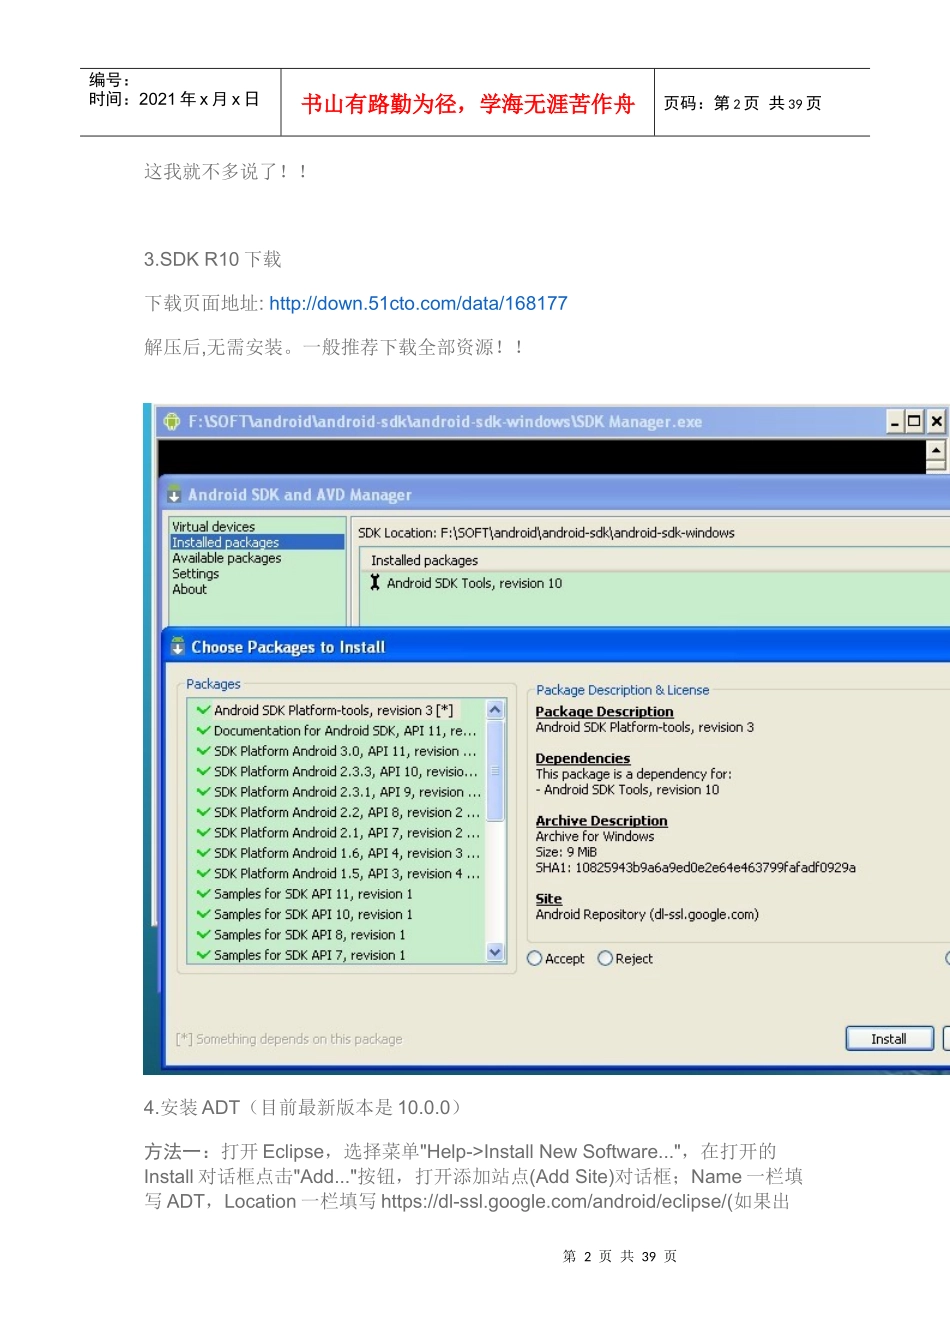Click the download icon in Android SDK and AVD Manager title

pos(174,494)
